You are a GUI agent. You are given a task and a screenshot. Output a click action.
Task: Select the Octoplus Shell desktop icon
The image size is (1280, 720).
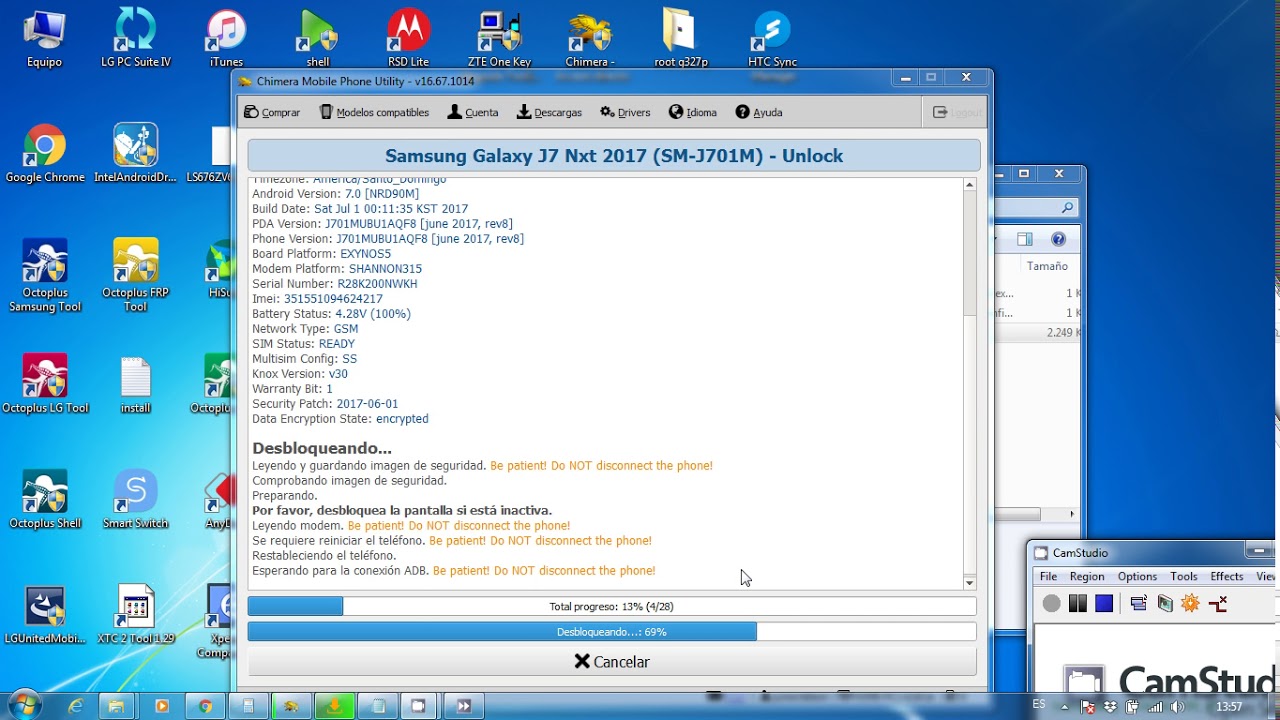45,498
